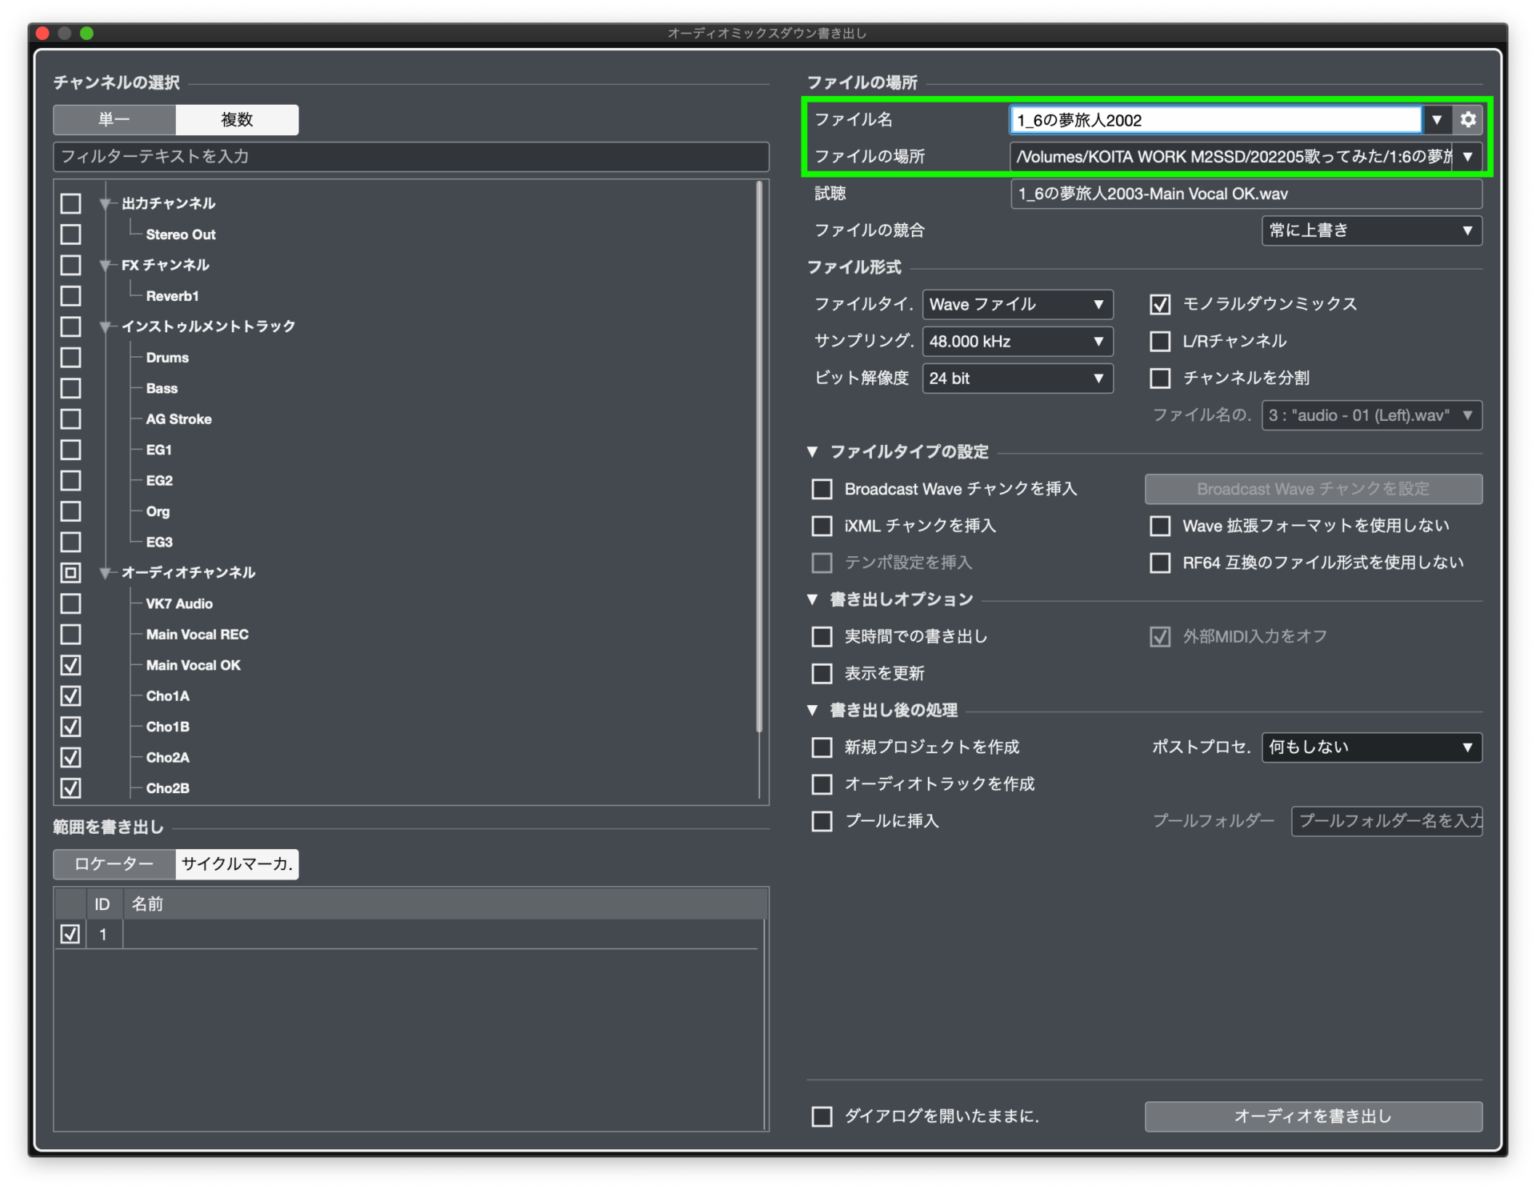Switch channel selection to 複数
This screenshot has width=1536, height=1190.
pyautogui.click(x=237, y=120)
